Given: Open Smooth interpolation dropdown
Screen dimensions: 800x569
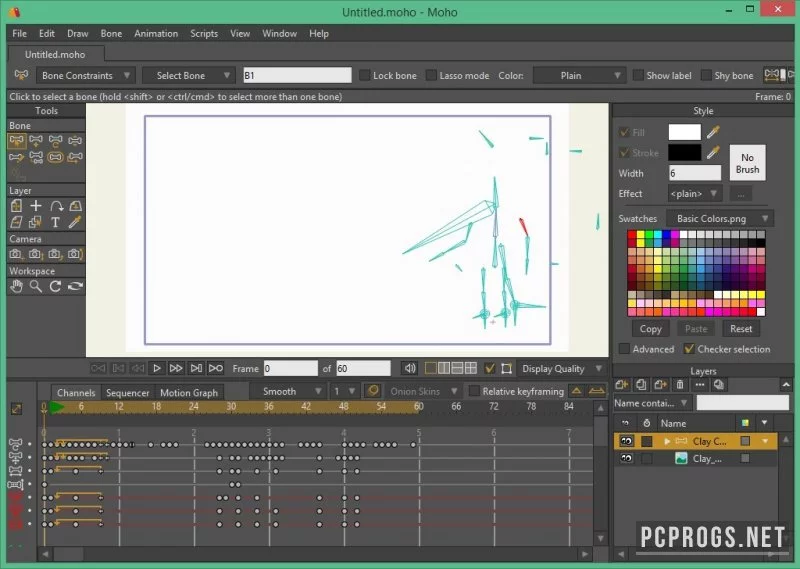Looking at the screenshot, I should [x=287, y=391].
